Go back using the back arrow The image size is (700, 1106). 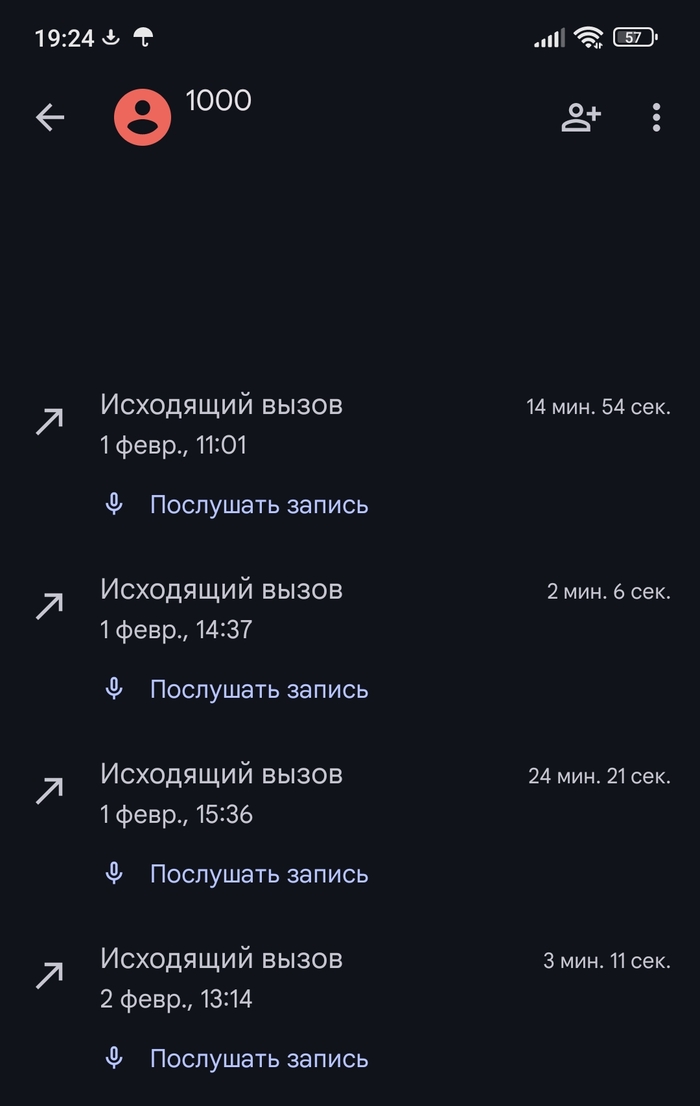pyautogui.click(x=50, y=118)
